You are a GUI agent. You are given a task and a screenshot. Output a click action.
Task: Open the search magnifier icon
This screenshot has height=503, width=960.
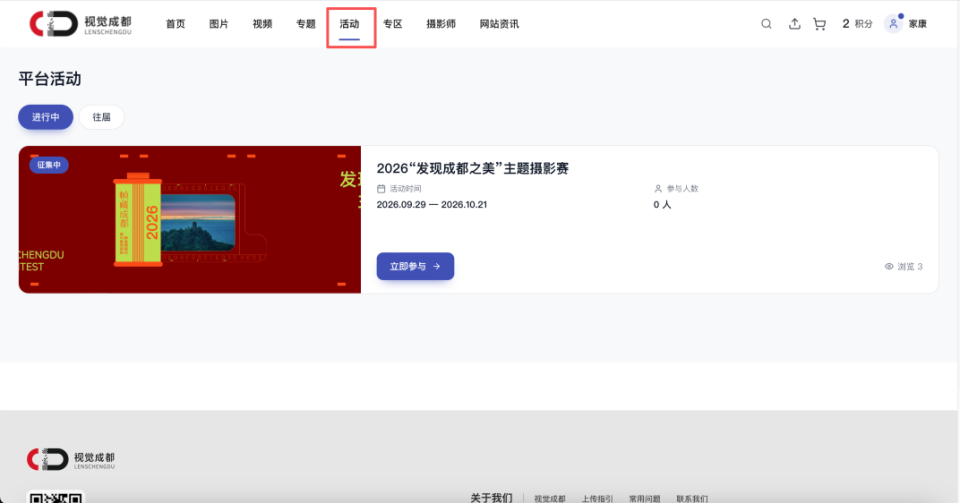766,24
